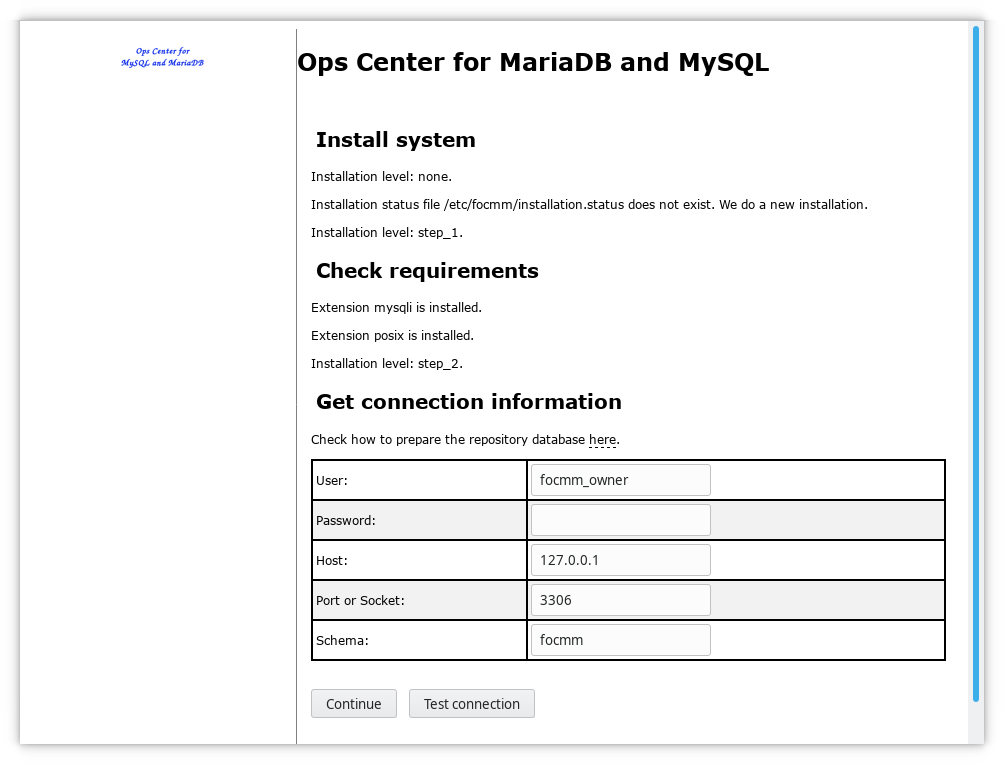Click the 'Installation level: none.' line
The height and width of the screenshot is (764, 1004).
click(382, 177)
